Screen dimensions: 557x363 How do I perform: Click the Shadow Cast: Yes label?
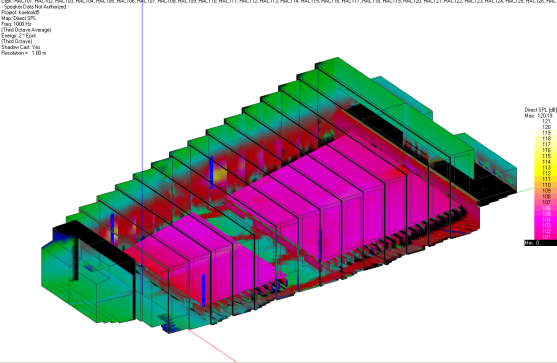[21, 47]
